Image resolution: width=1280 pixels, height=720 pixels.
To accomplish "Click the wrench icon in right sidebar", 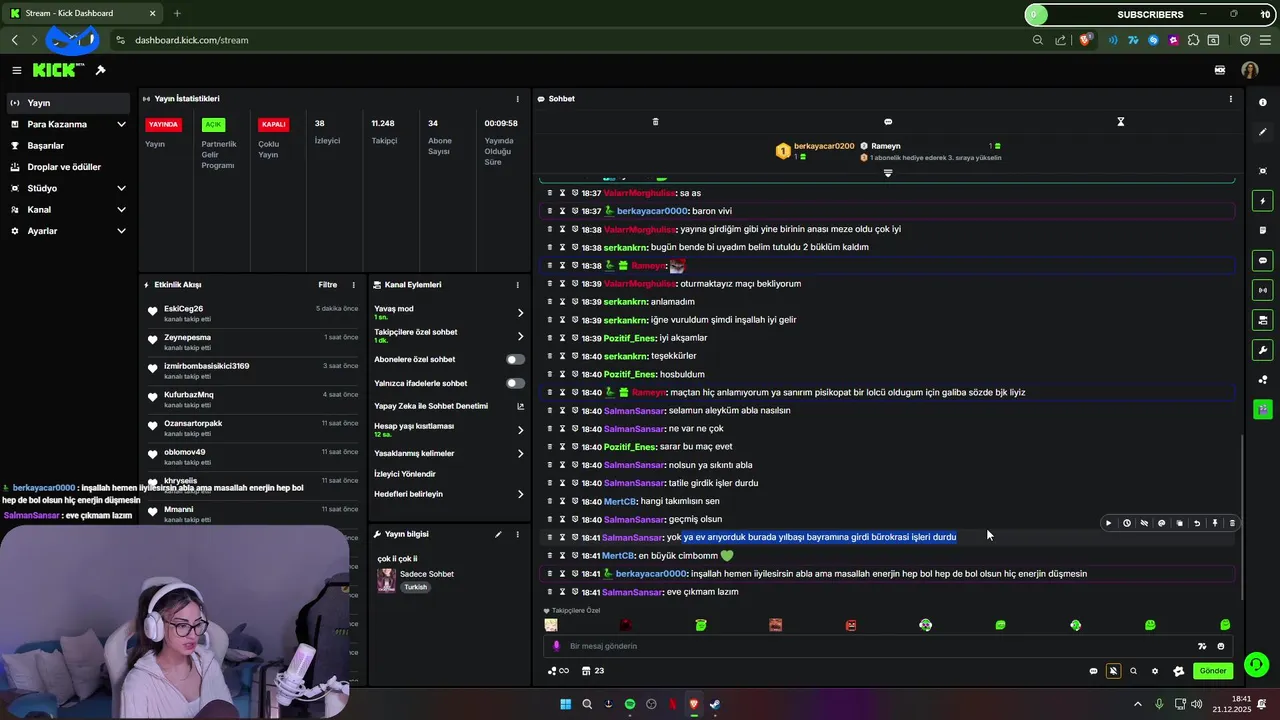I will pyautogui.click(x=1263, y=350).
